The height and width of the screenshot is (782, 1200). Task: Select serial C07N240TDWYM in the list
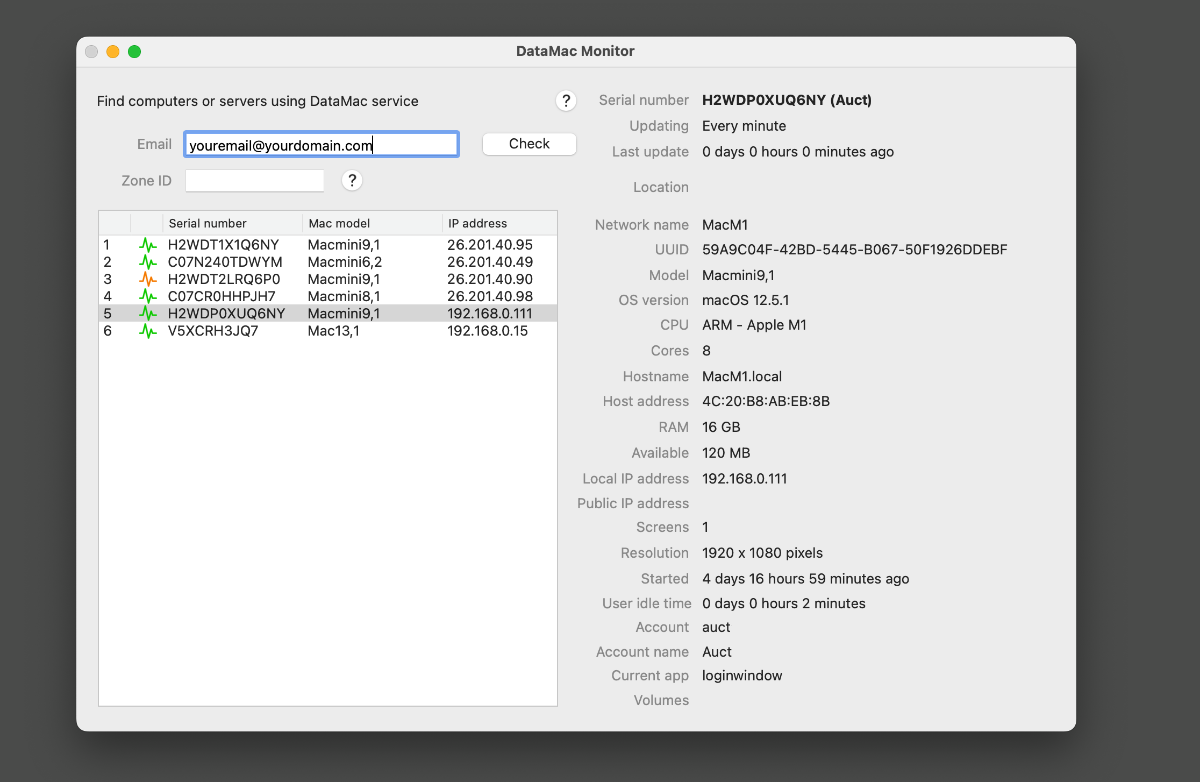[225, 262]
